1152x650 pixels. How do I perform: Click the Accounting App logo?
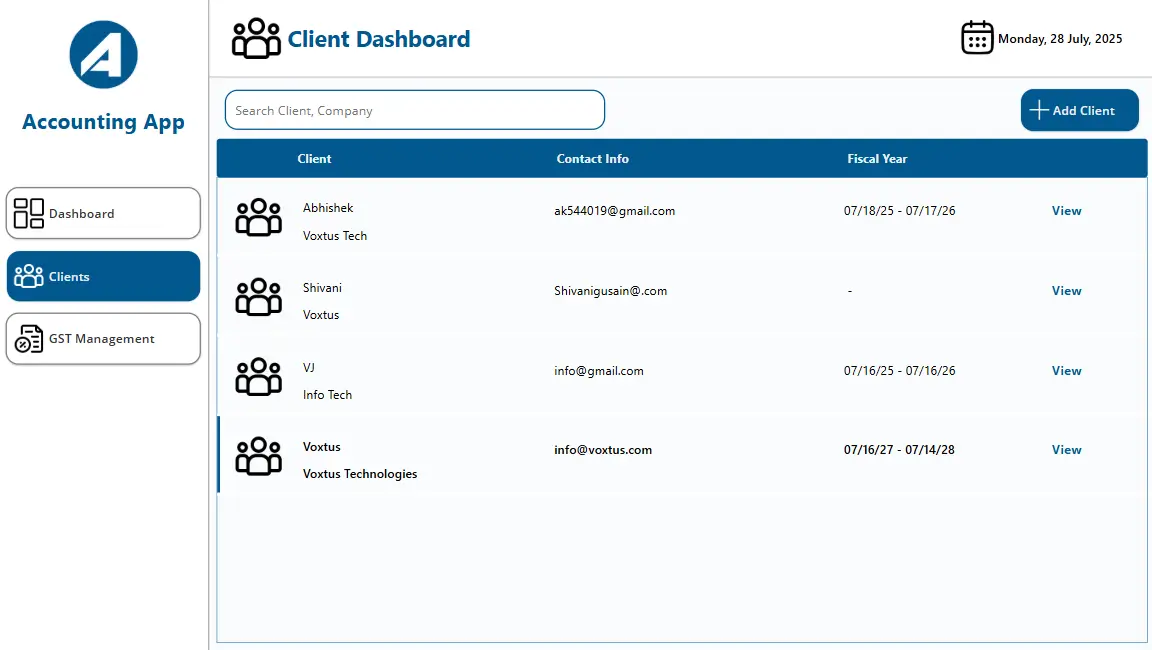click(x=104, y=54)
